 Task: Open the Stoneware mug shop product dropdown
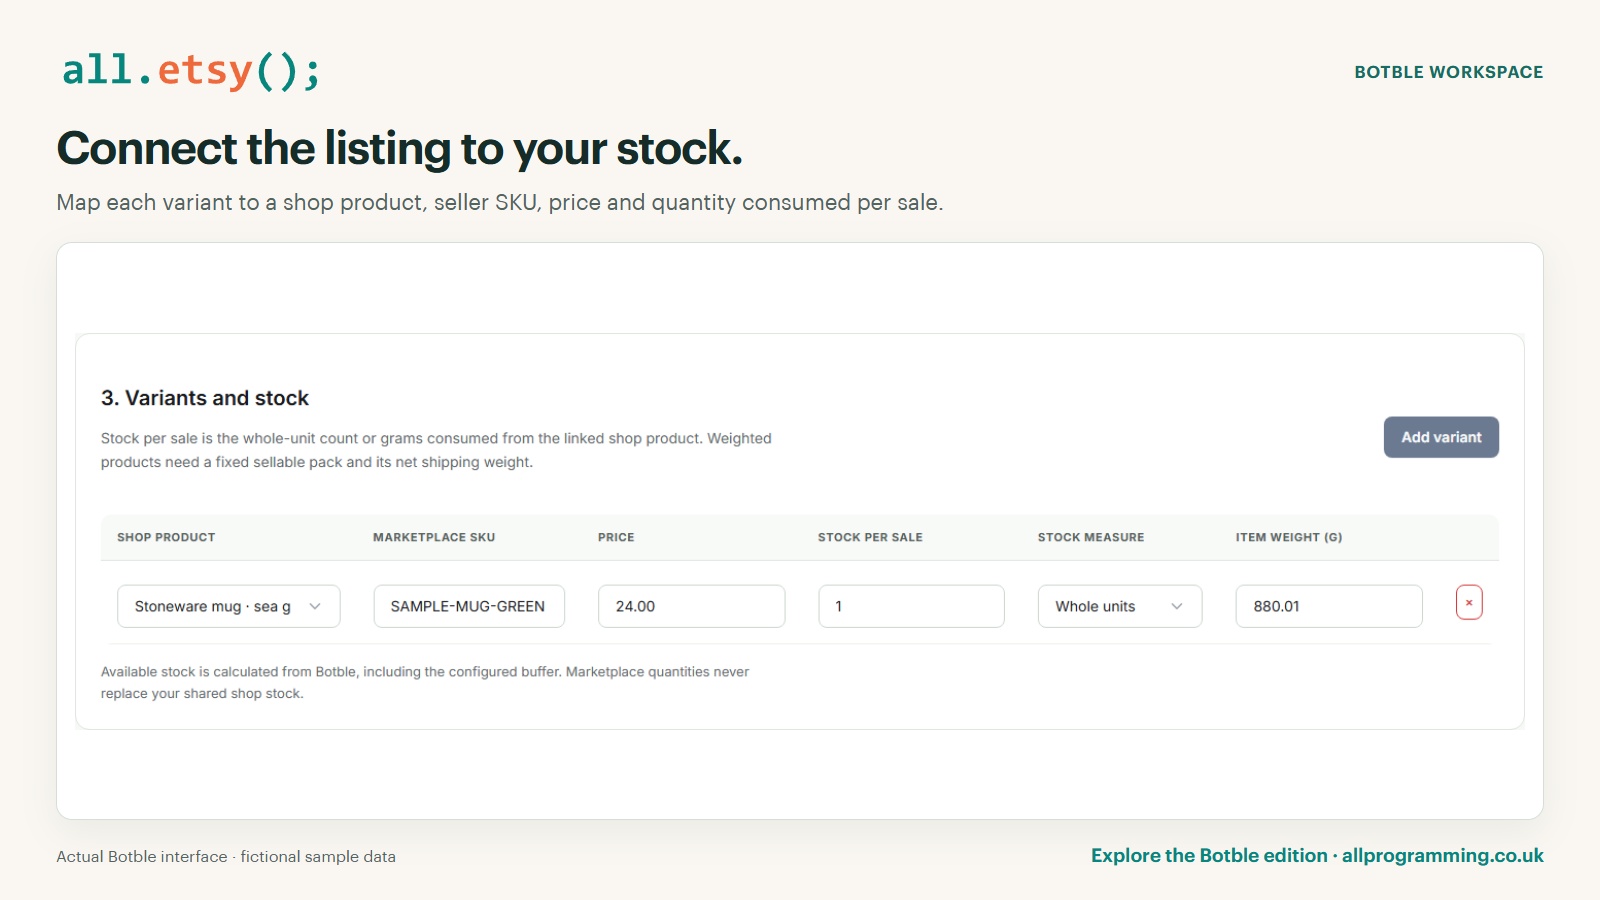(x=229, y=606)
